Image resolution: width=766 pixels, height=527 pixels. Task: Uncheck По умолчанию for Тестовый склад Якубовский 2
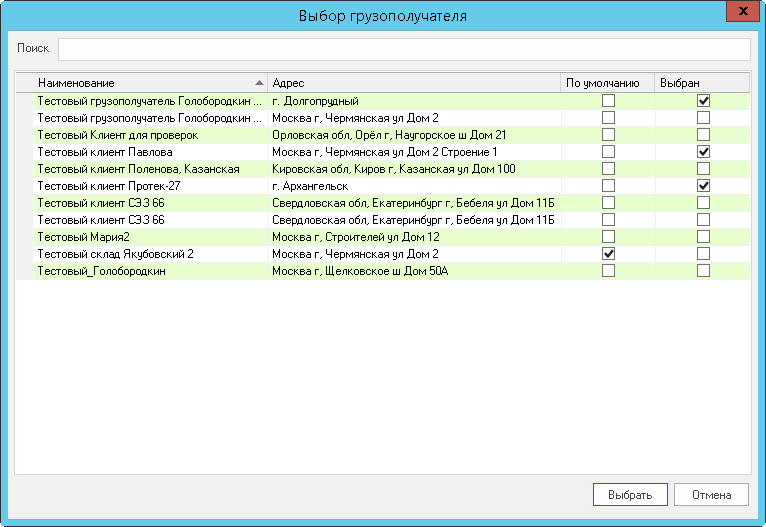608,254
